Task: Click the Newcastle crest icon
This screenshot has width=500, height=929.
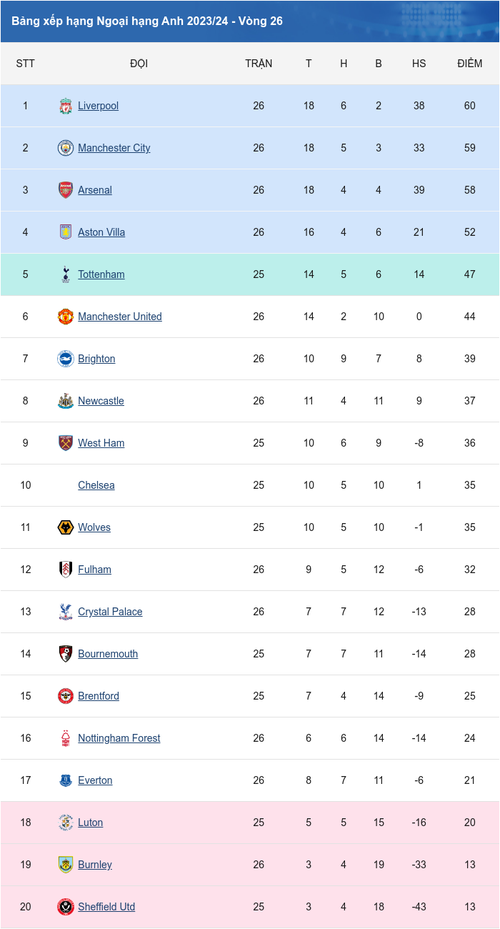Action: (x=66, y=401)
